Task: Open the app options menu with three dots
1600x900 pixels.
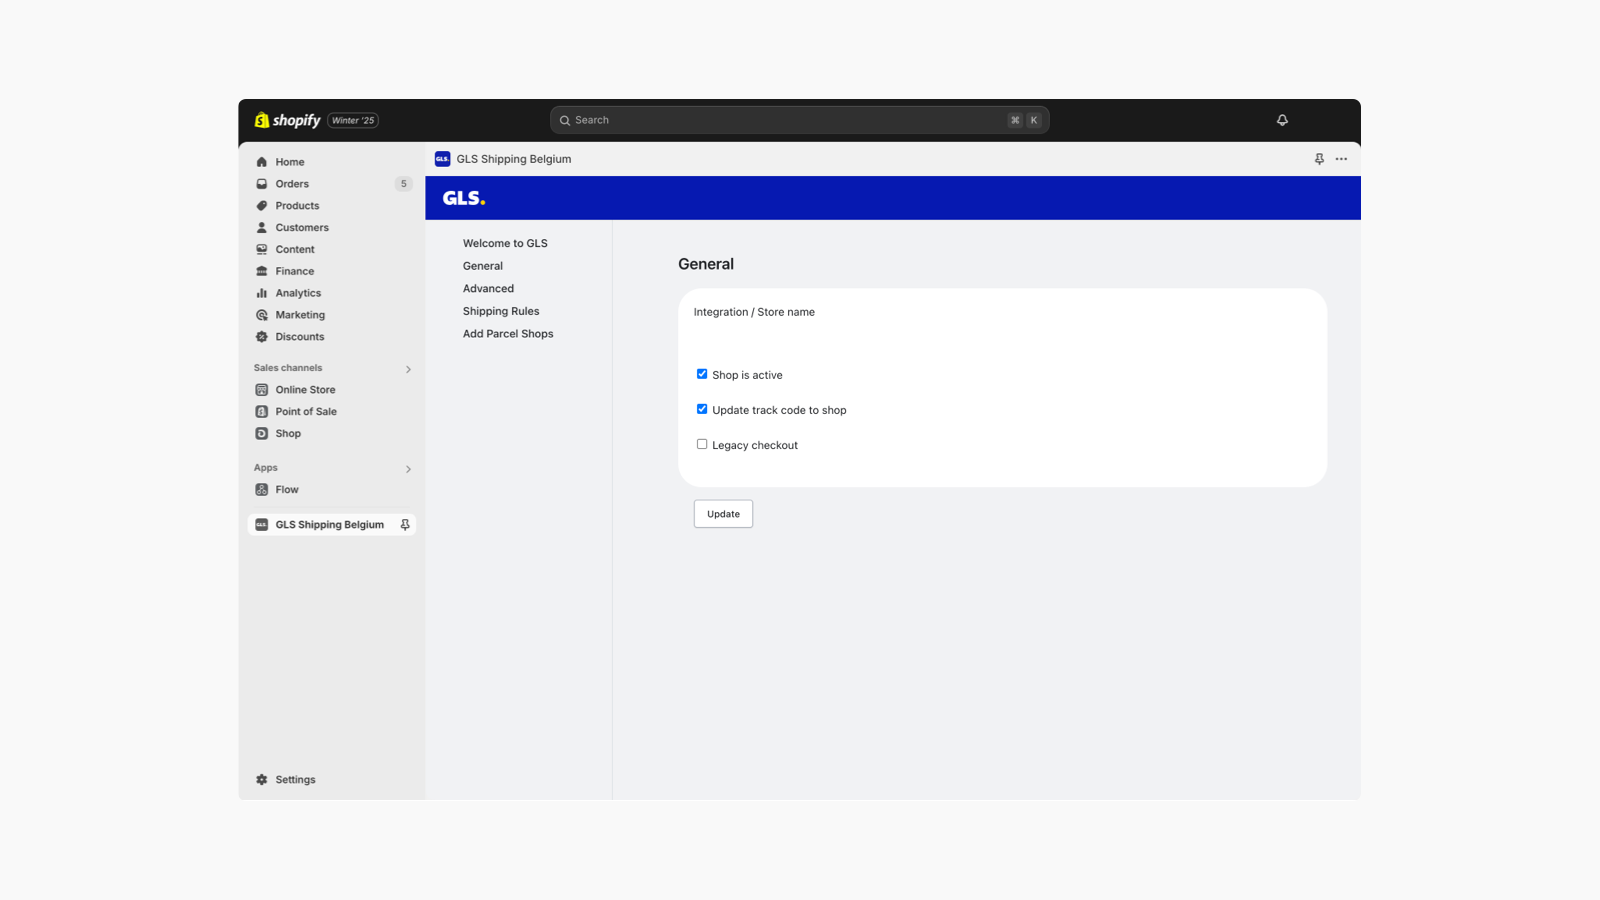Action: 1341,158
